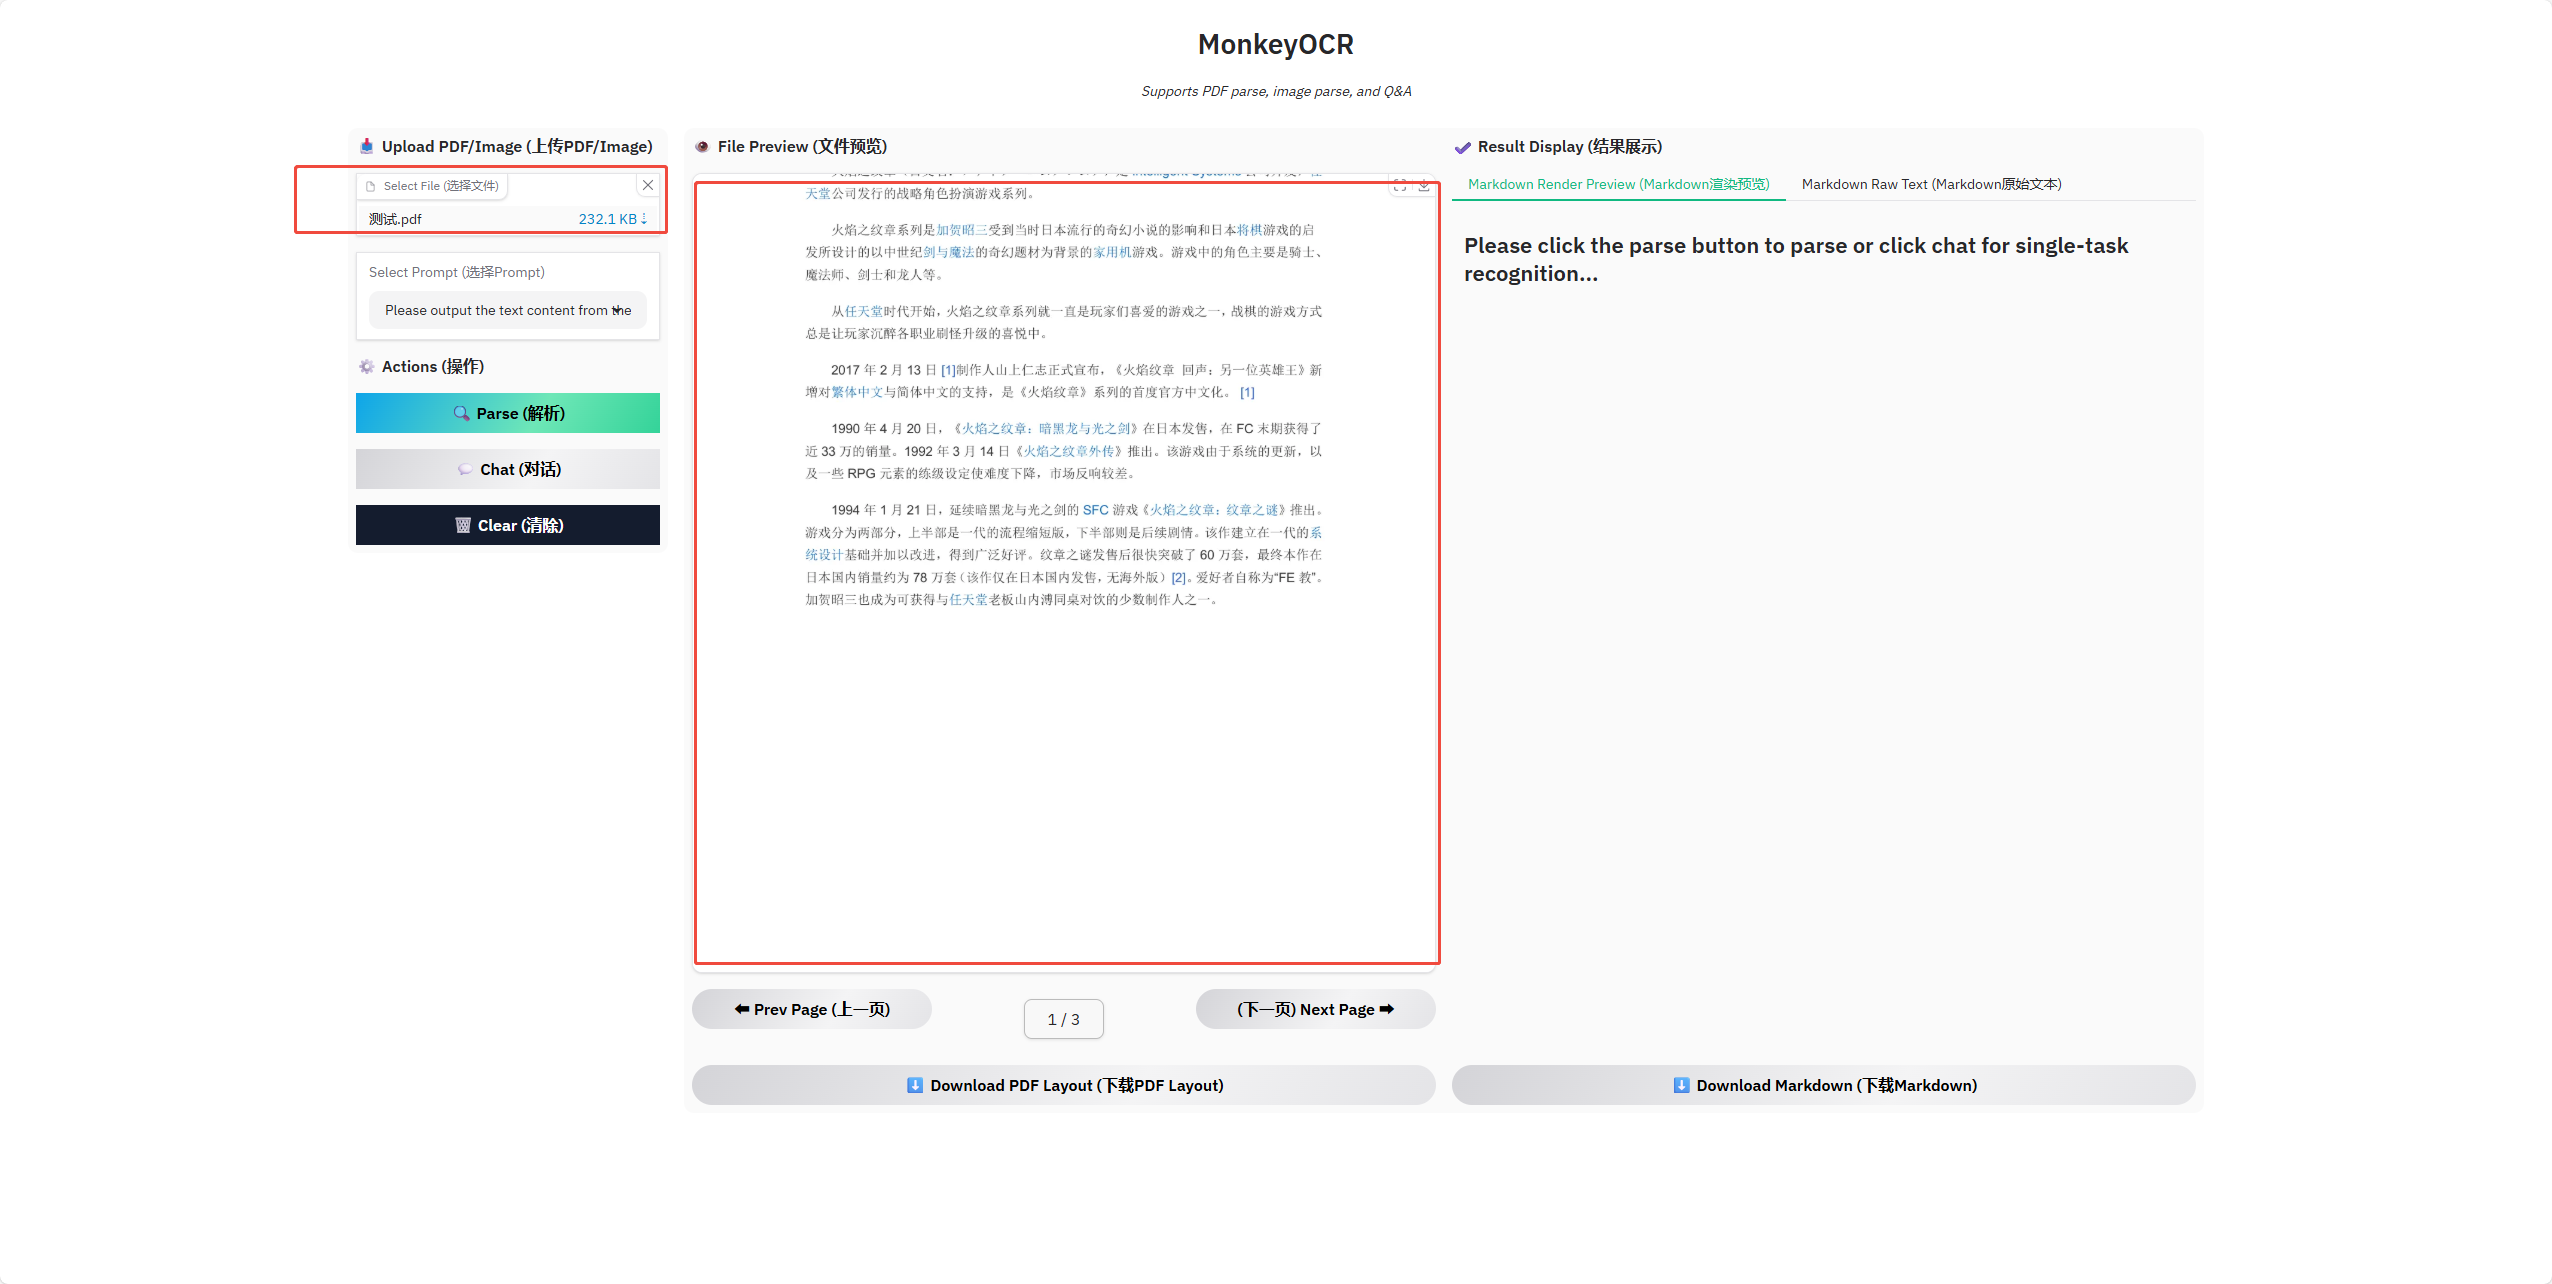Click the MonkeyOCR title

(1276, 44)
